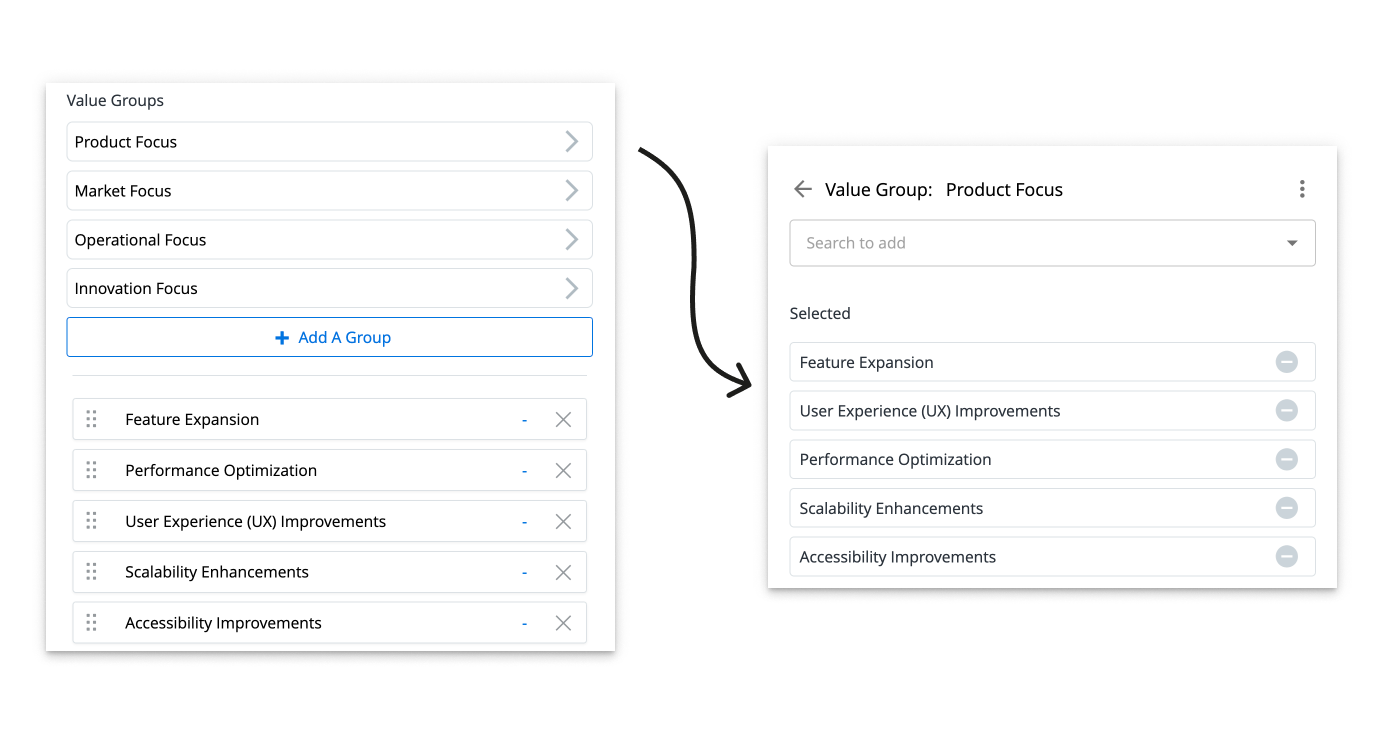
Task: Click the back arrow beside Value Group
Action: (802, 189)
